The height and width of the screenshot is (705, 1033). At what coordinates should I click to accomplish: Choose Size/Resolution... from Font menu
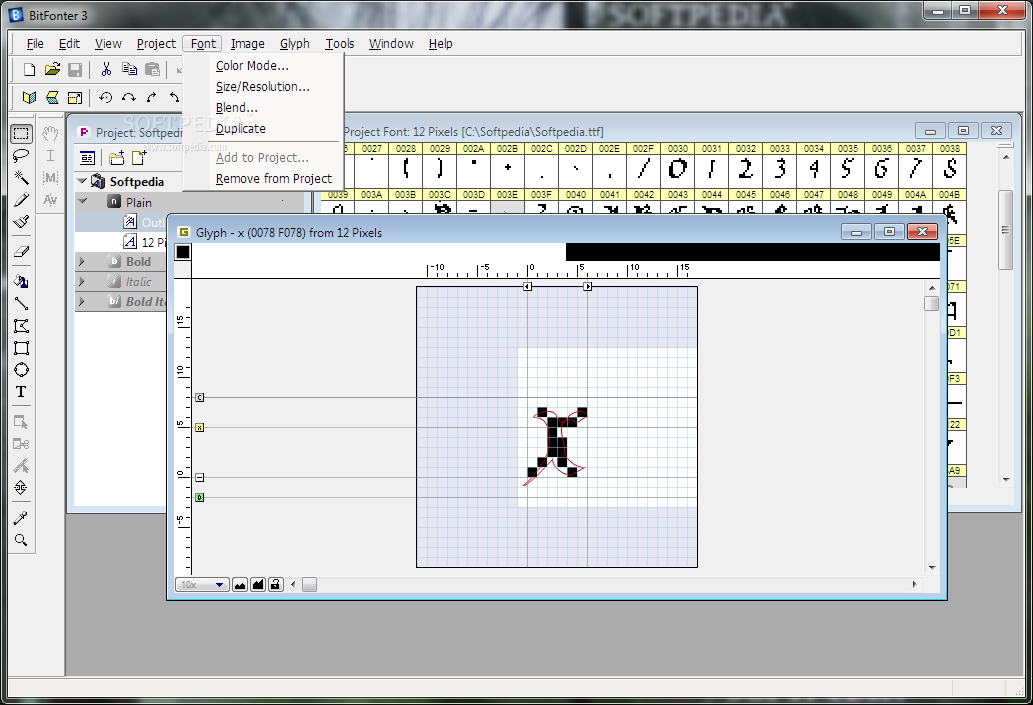coord(263,87)
